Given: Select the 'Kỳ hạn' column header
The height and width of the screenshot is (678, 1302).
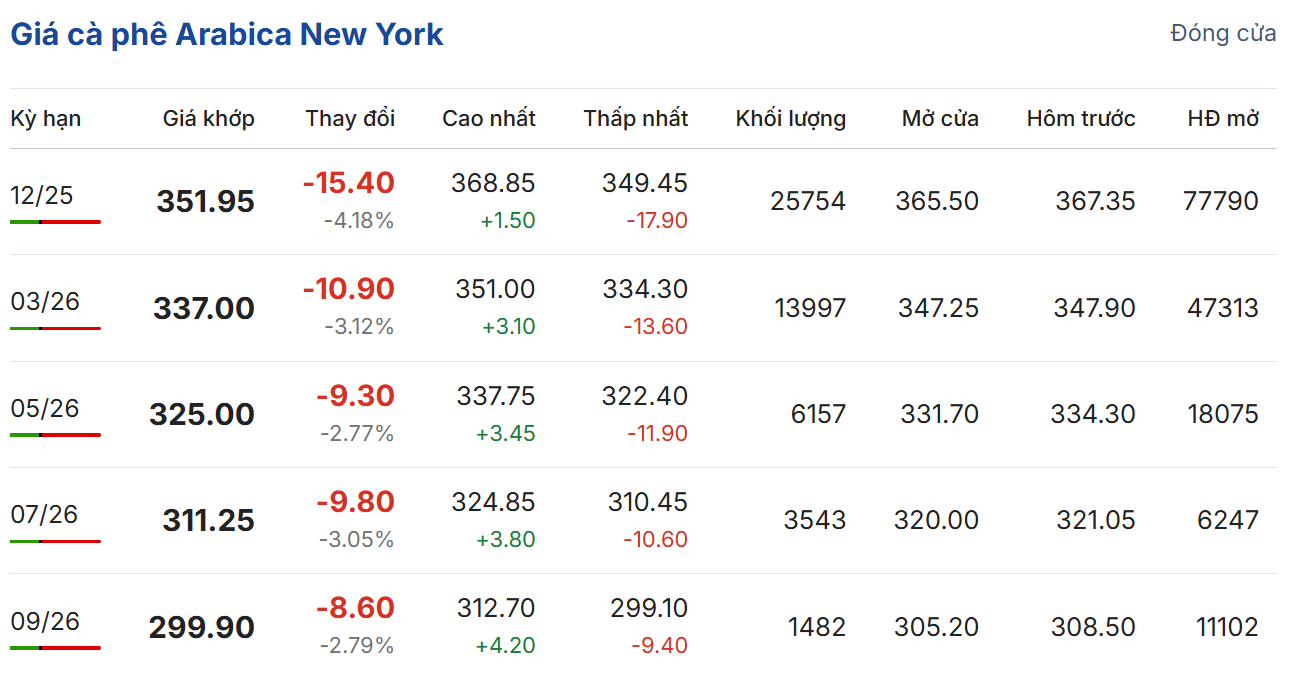Looking at the screenshot, I should click(46, 118).
